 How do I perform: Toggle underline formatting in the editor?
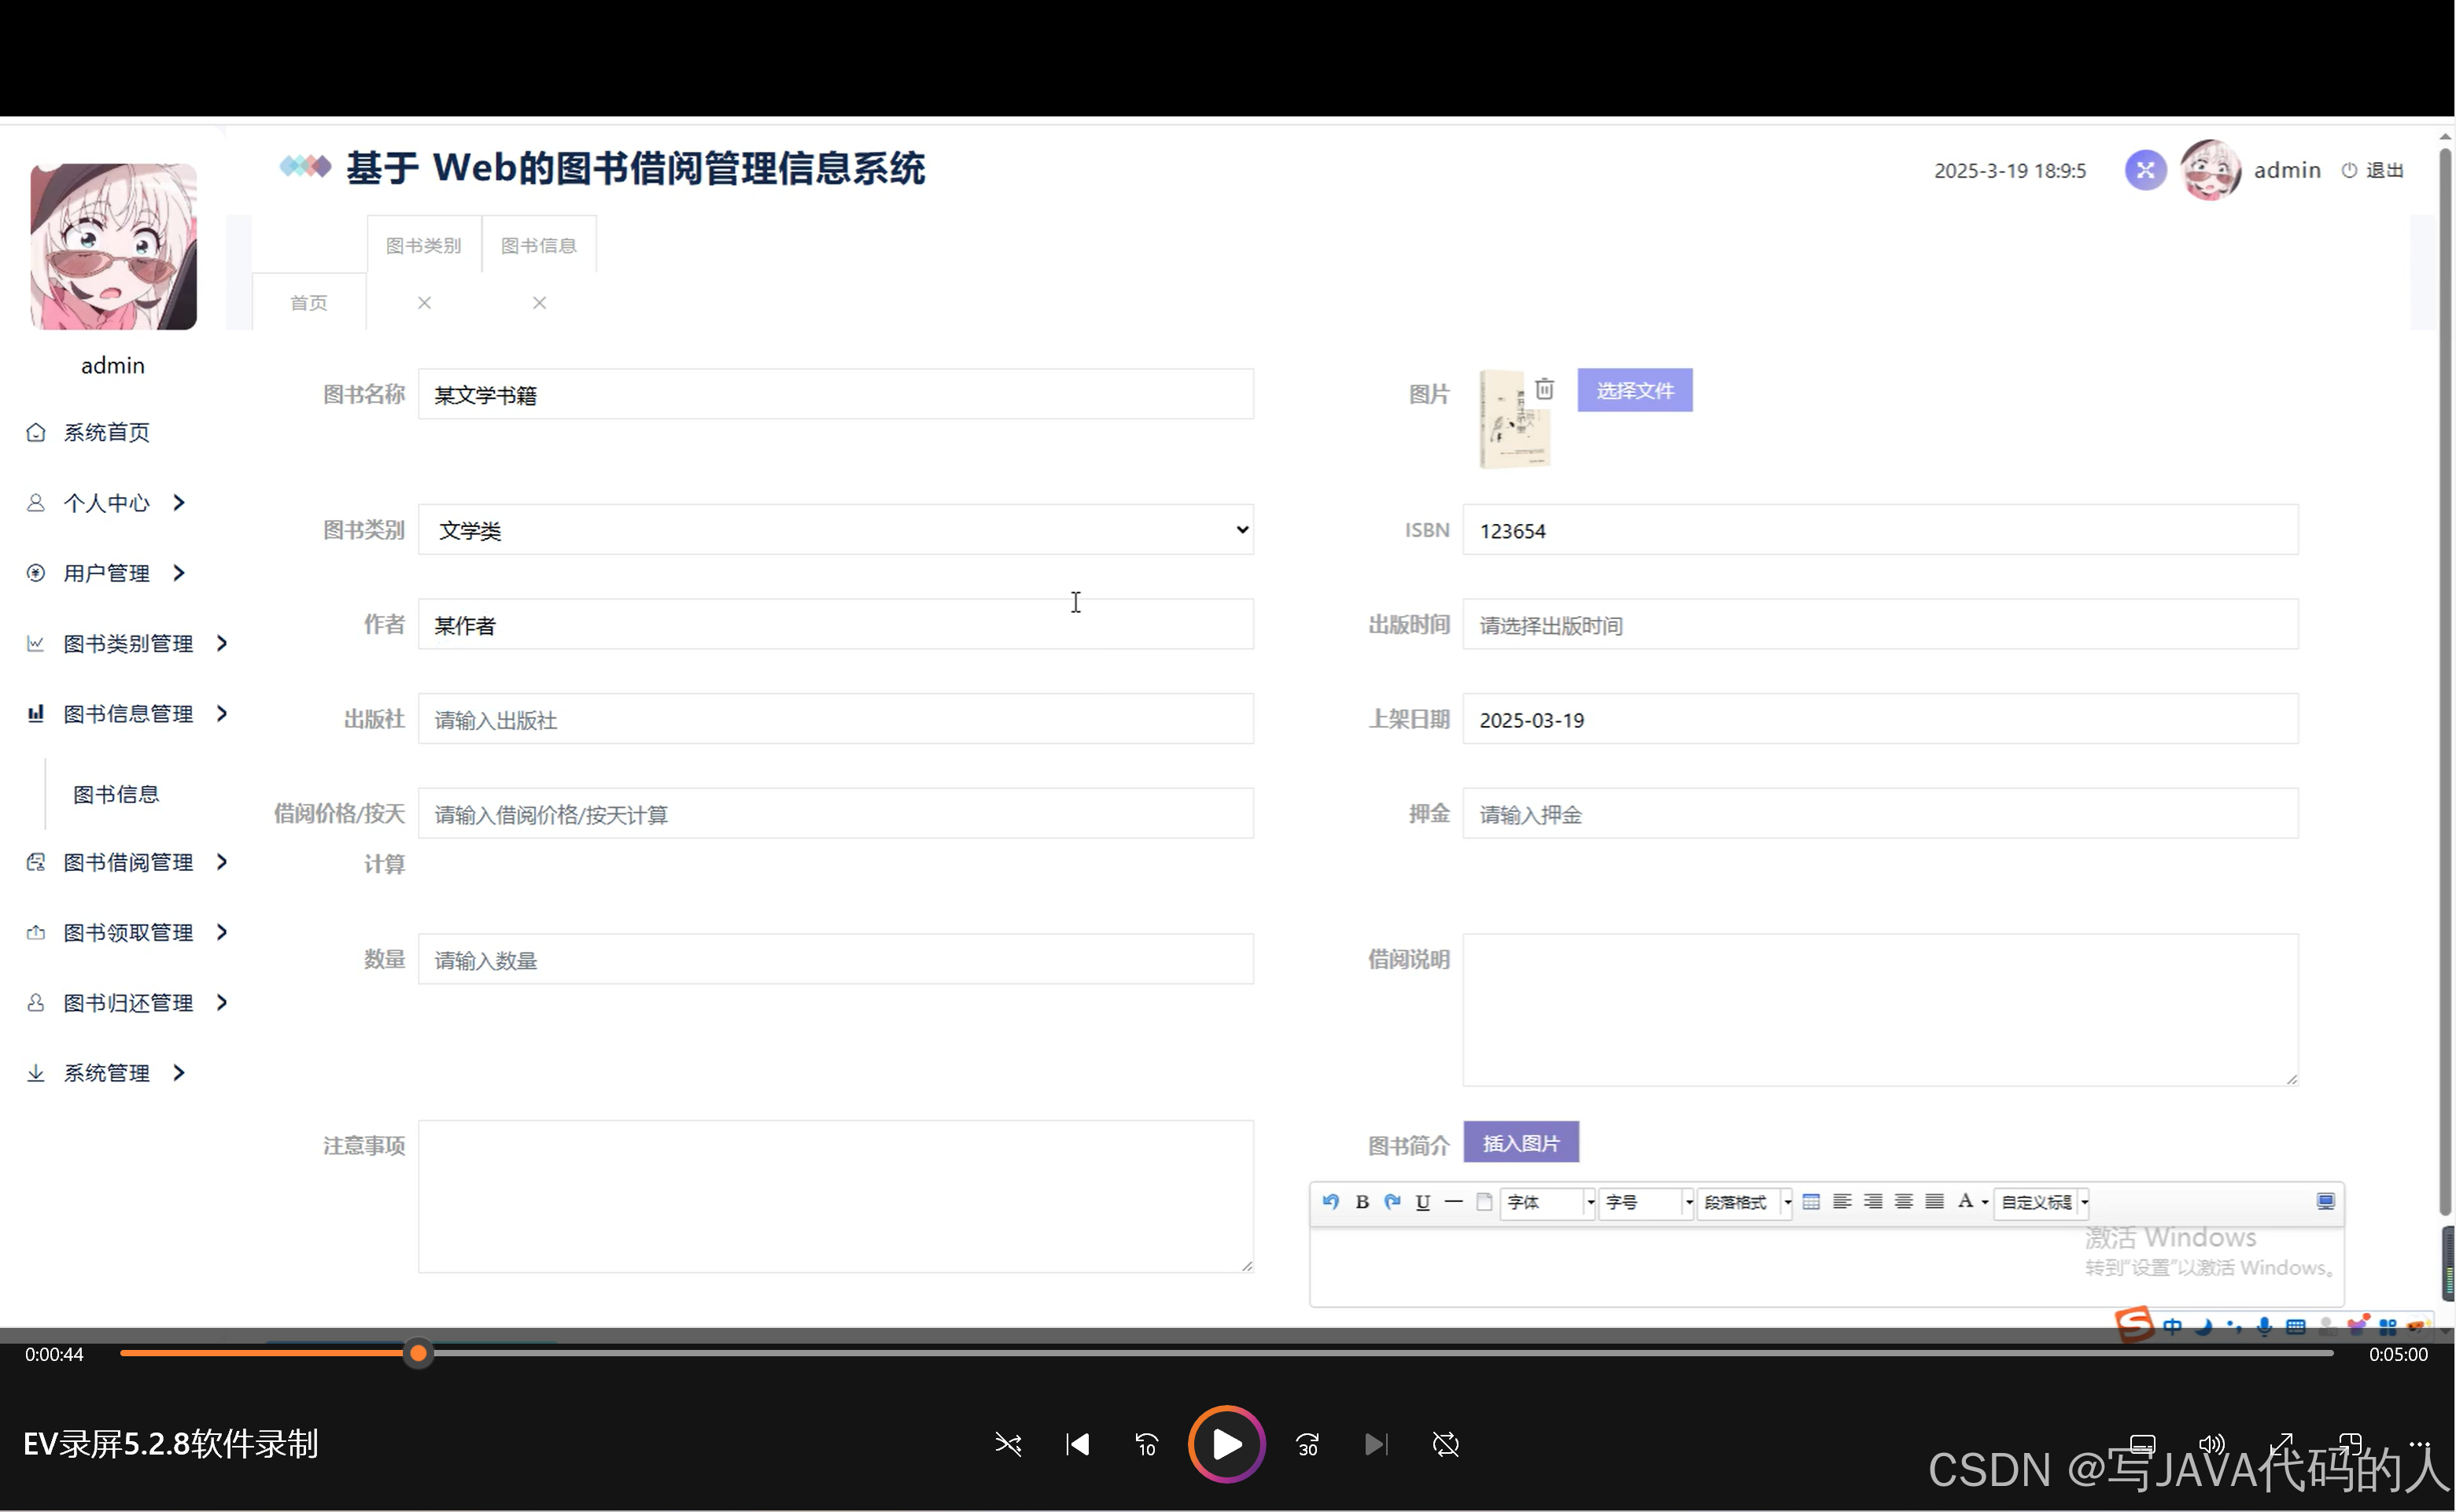(x=1422, y=1201)
